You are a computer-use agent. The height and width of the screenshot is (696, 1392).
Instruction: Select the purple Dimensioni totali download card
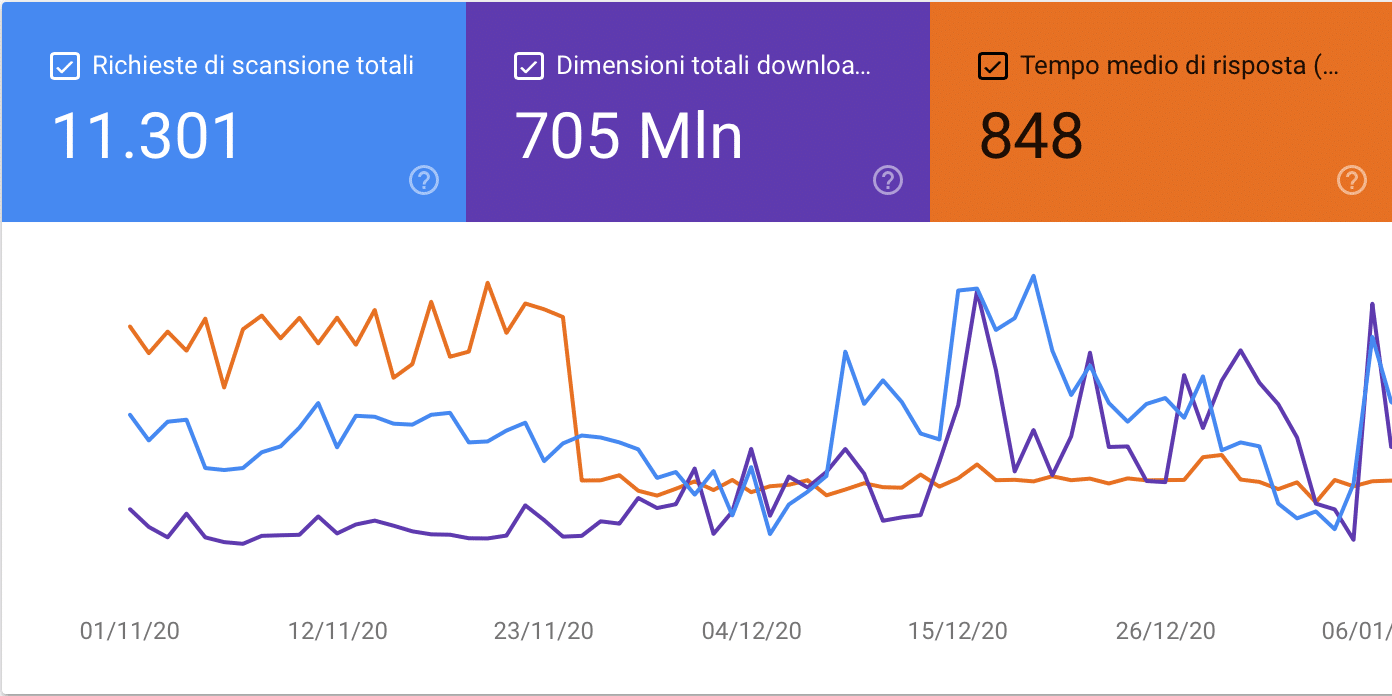(697, 111)
